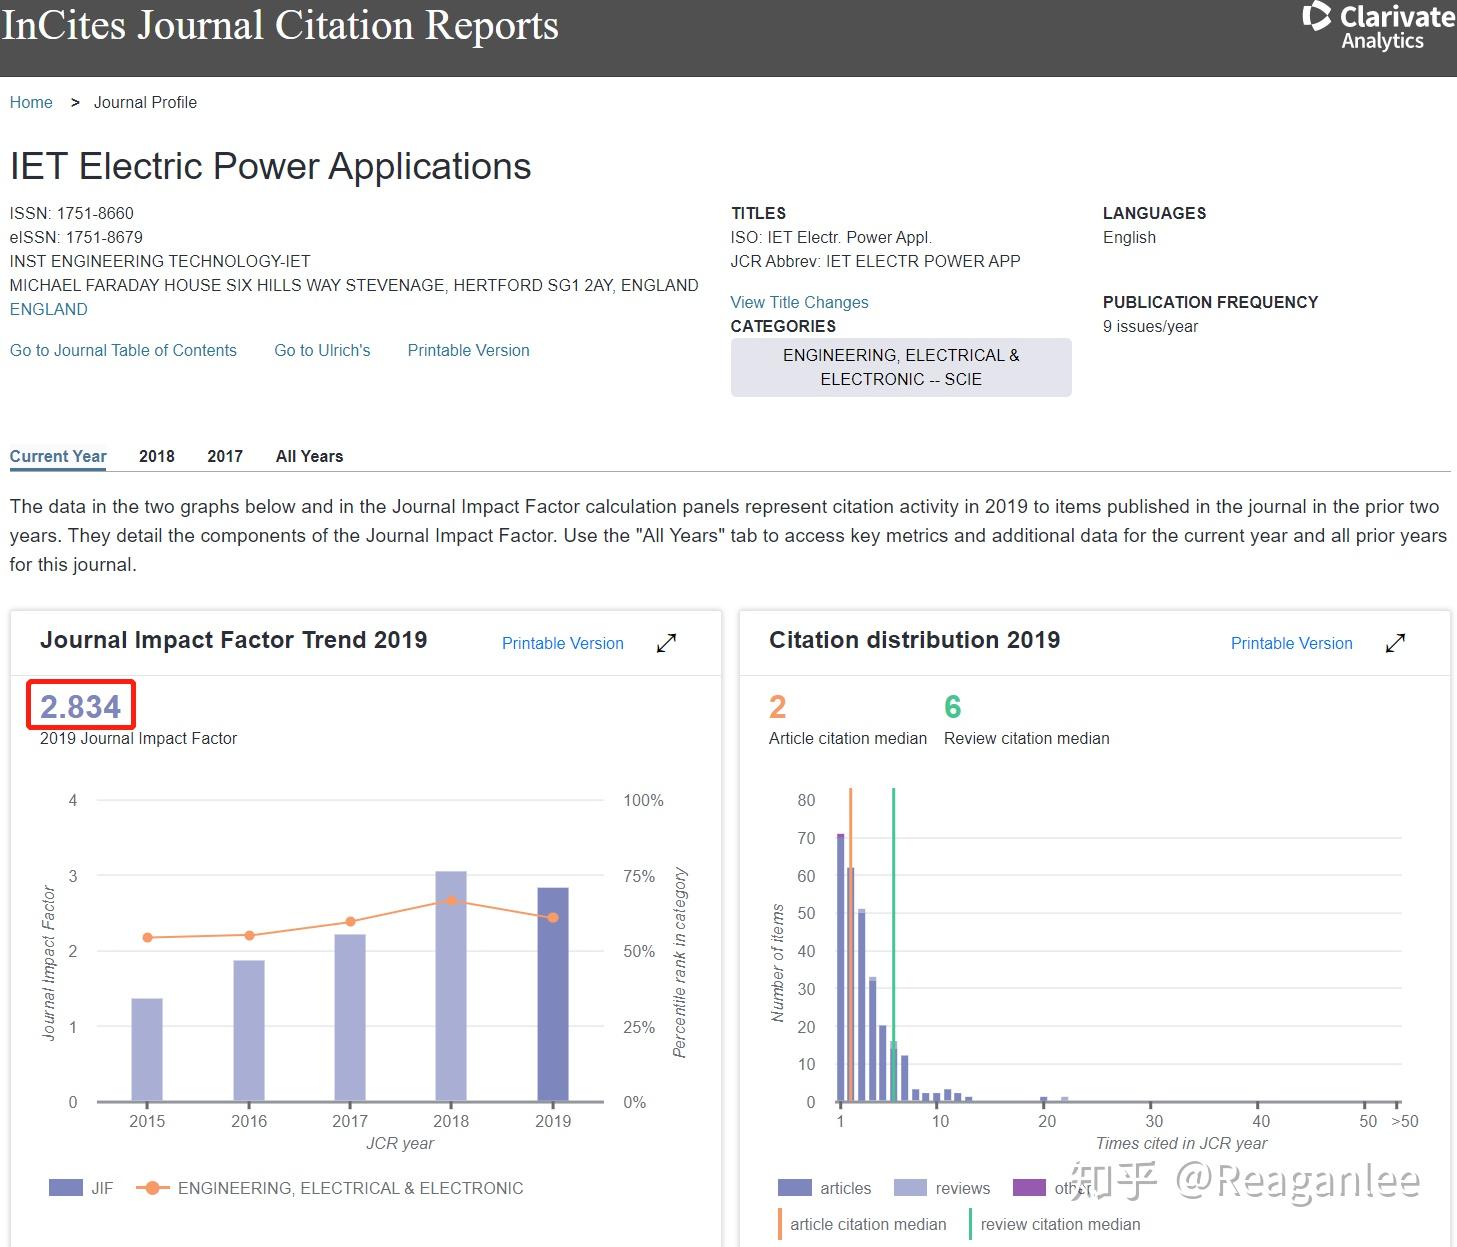Image resolution: width=1457 pixels, height=1247 pixels.
Task: Expand the Citation distribution chart
Action: point(1395,643)
